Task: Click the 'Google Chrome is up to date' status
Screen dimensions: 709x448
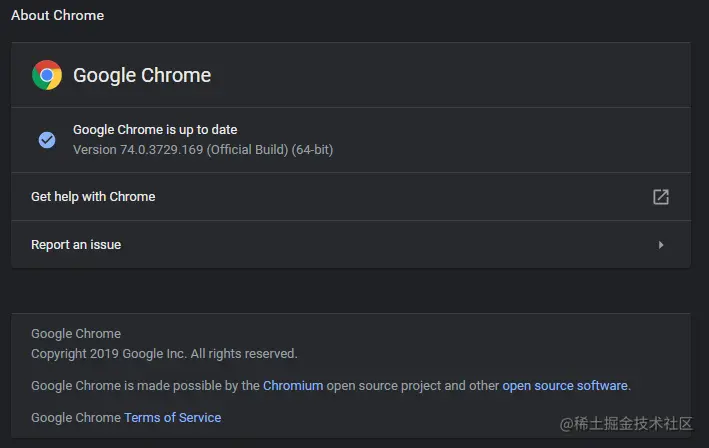Action: click(x=155, y=130)
